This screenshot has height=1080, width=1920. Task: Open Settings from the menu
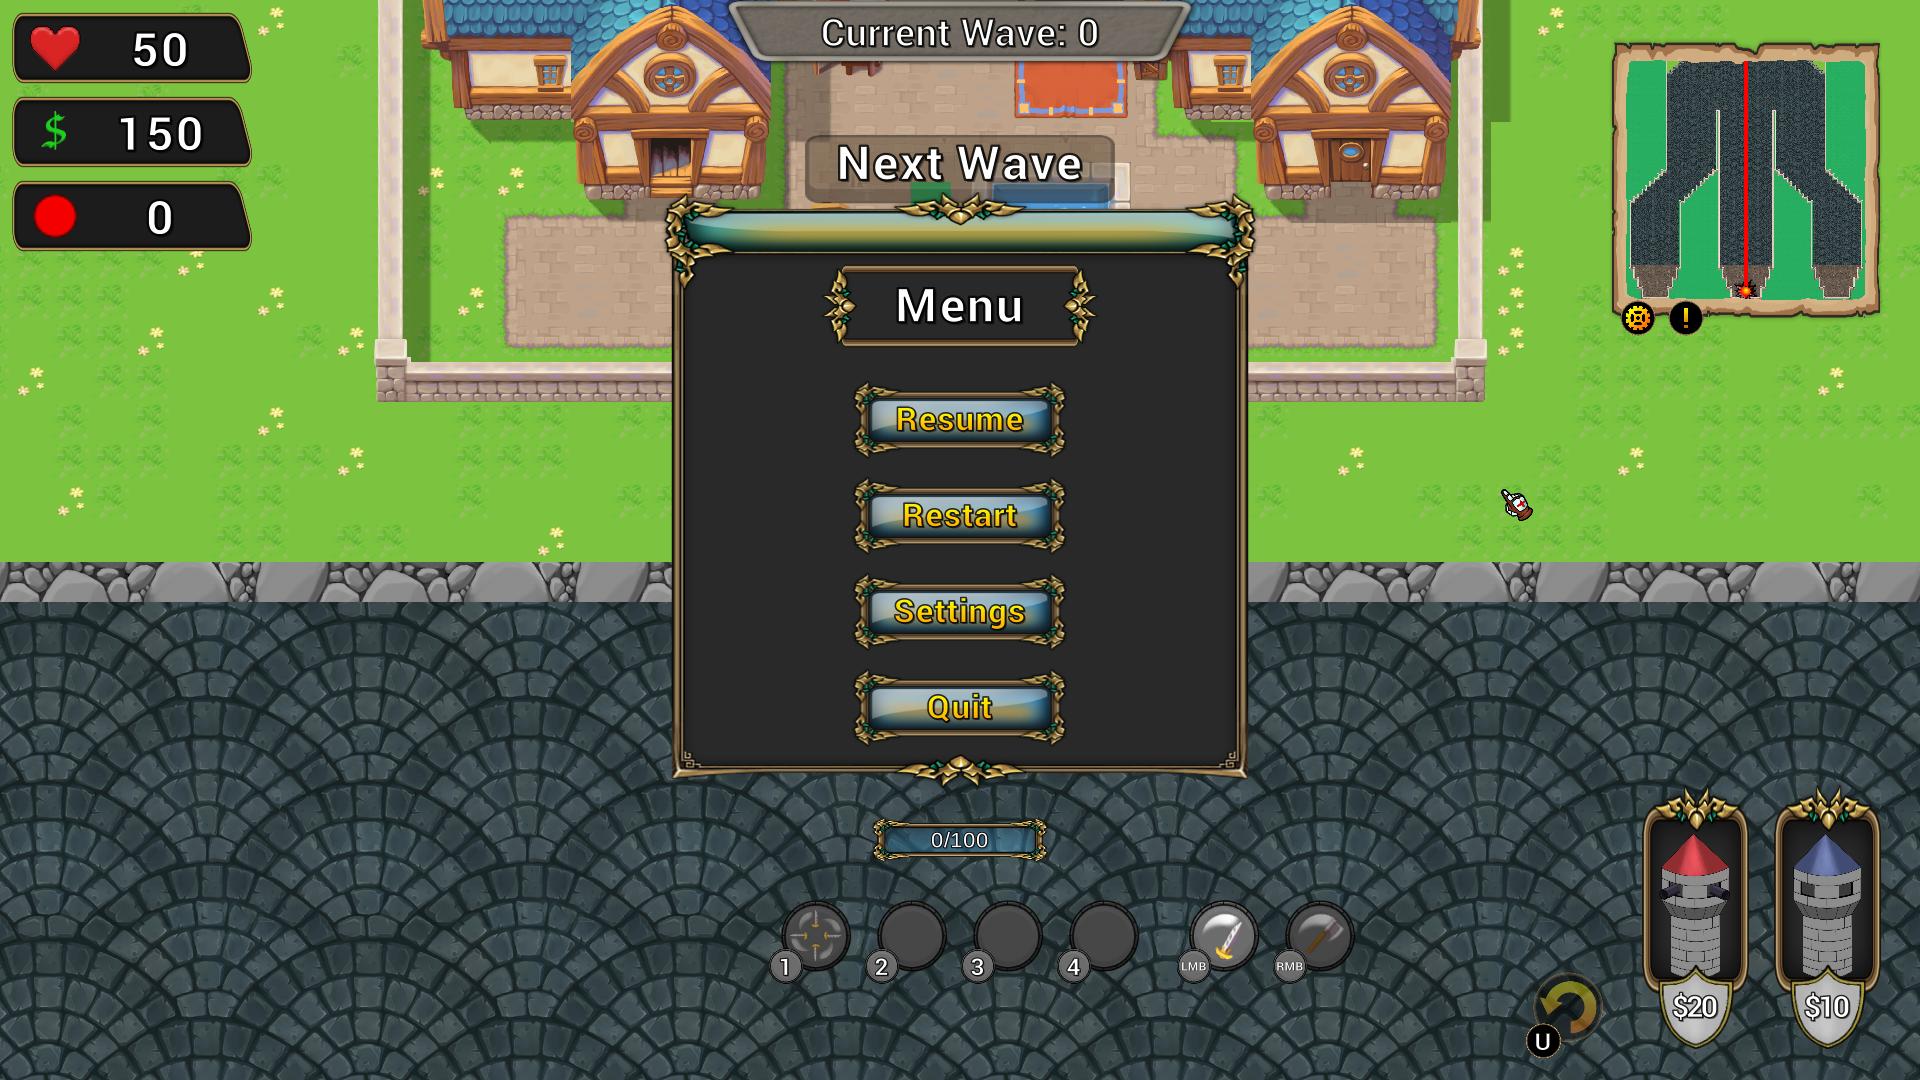(960, 611)
